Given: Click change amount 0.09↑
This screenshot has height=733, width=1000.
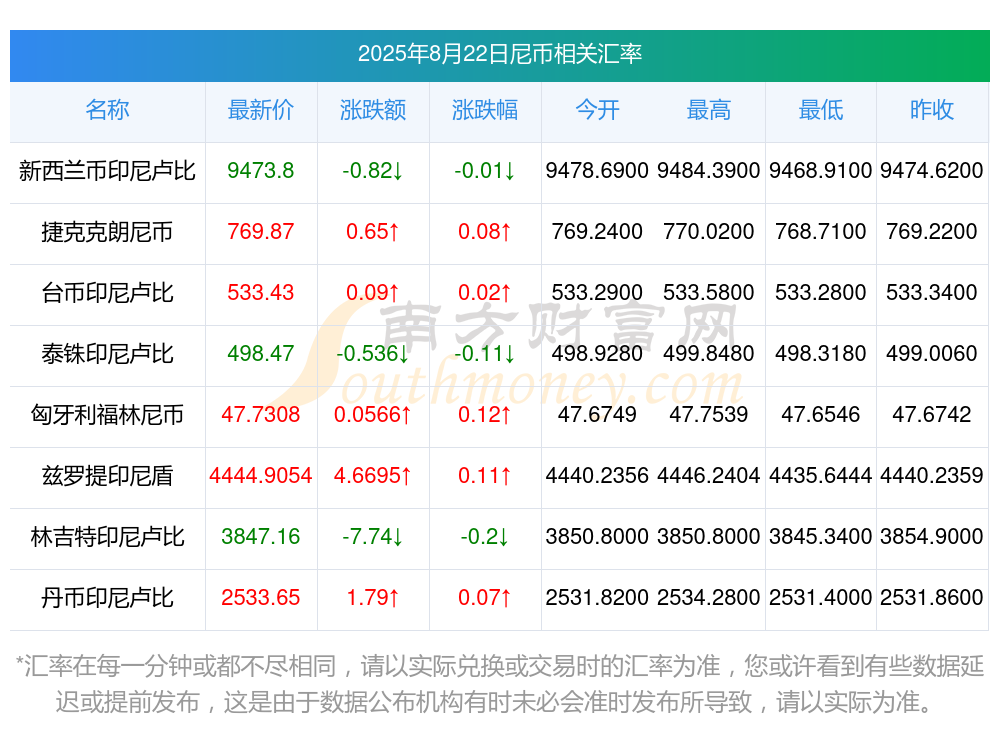Looking at the screenshot, I should click(x=373, y=292).
